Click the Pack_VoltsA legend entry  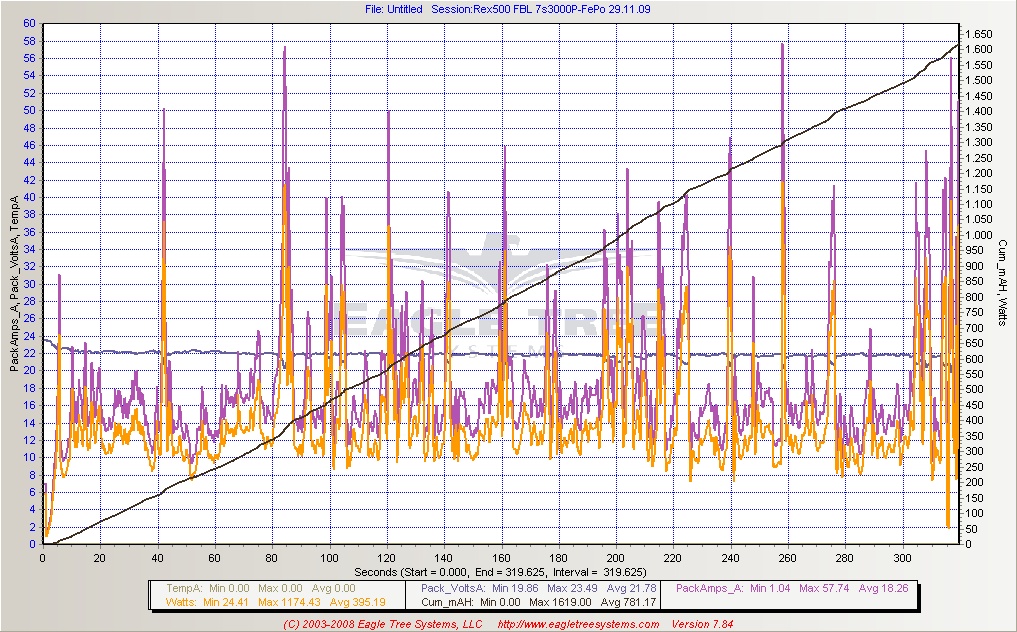[x=453, y=588]
